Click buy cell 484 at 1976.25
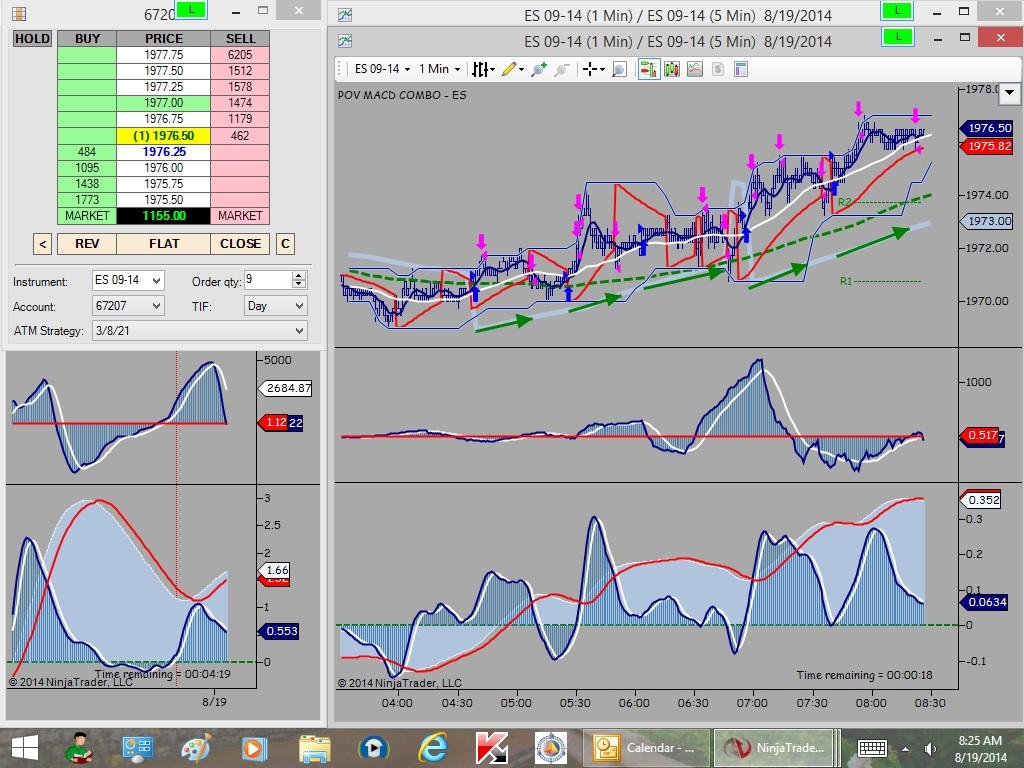 (x=87, y=152)
